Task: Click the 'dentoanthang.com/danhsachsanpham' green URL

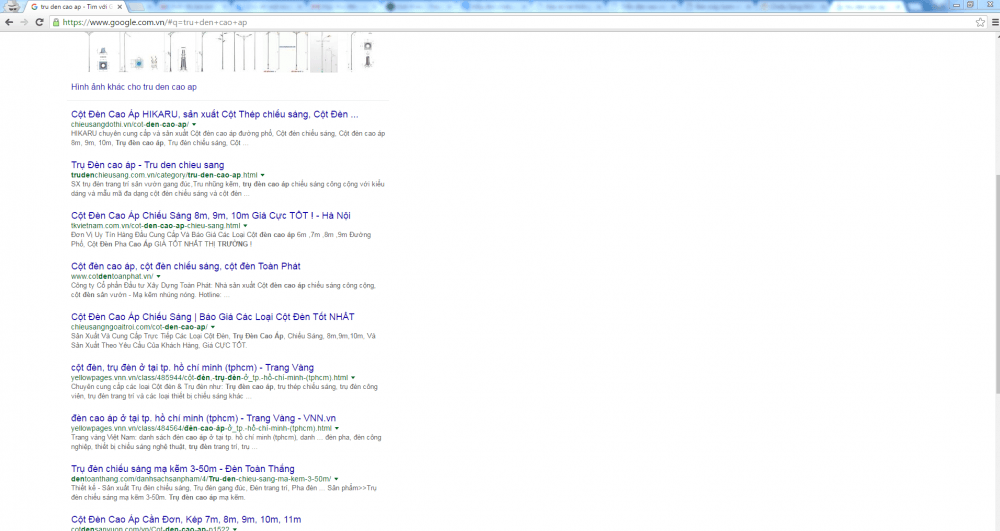Action: (201, 479)
